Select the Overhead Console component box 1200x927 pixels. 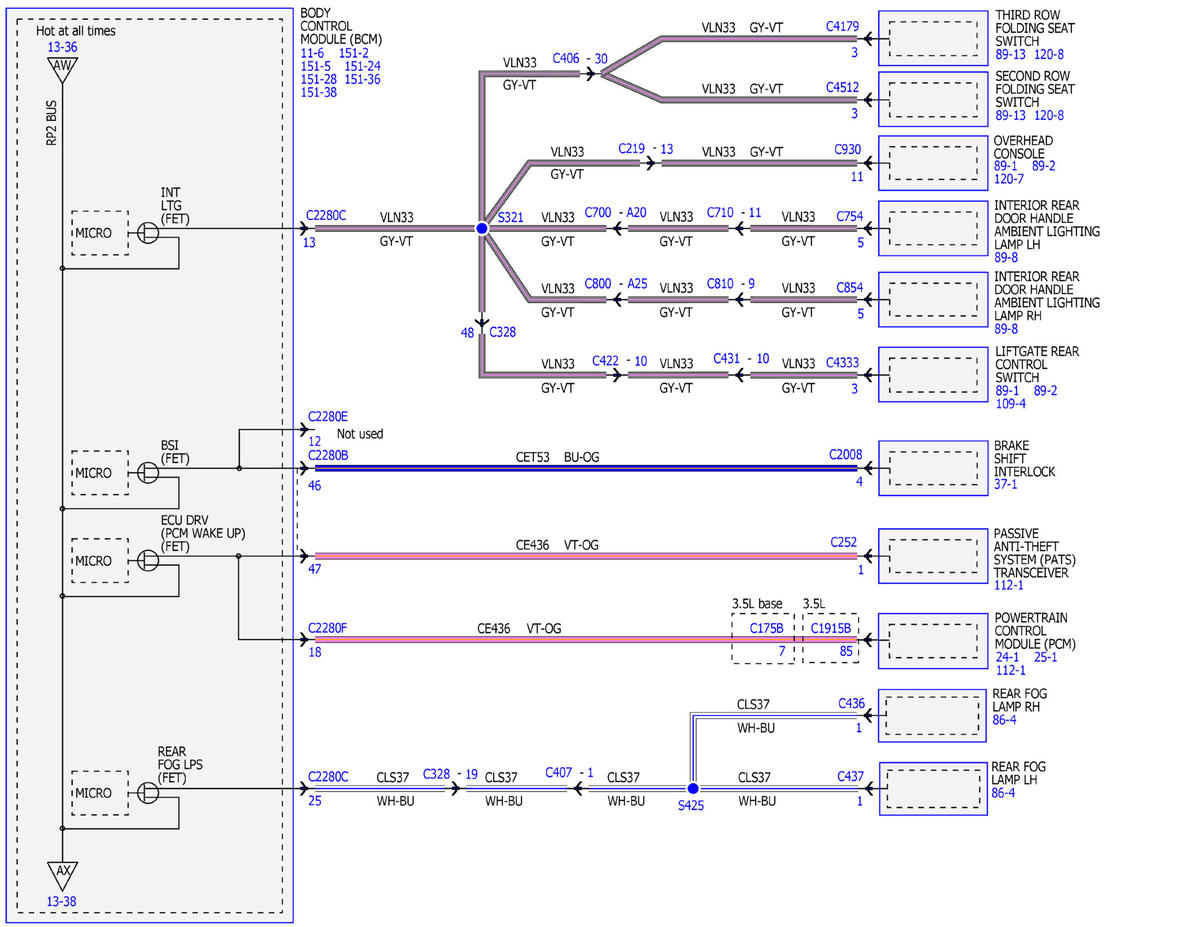[x=933, y=161]
